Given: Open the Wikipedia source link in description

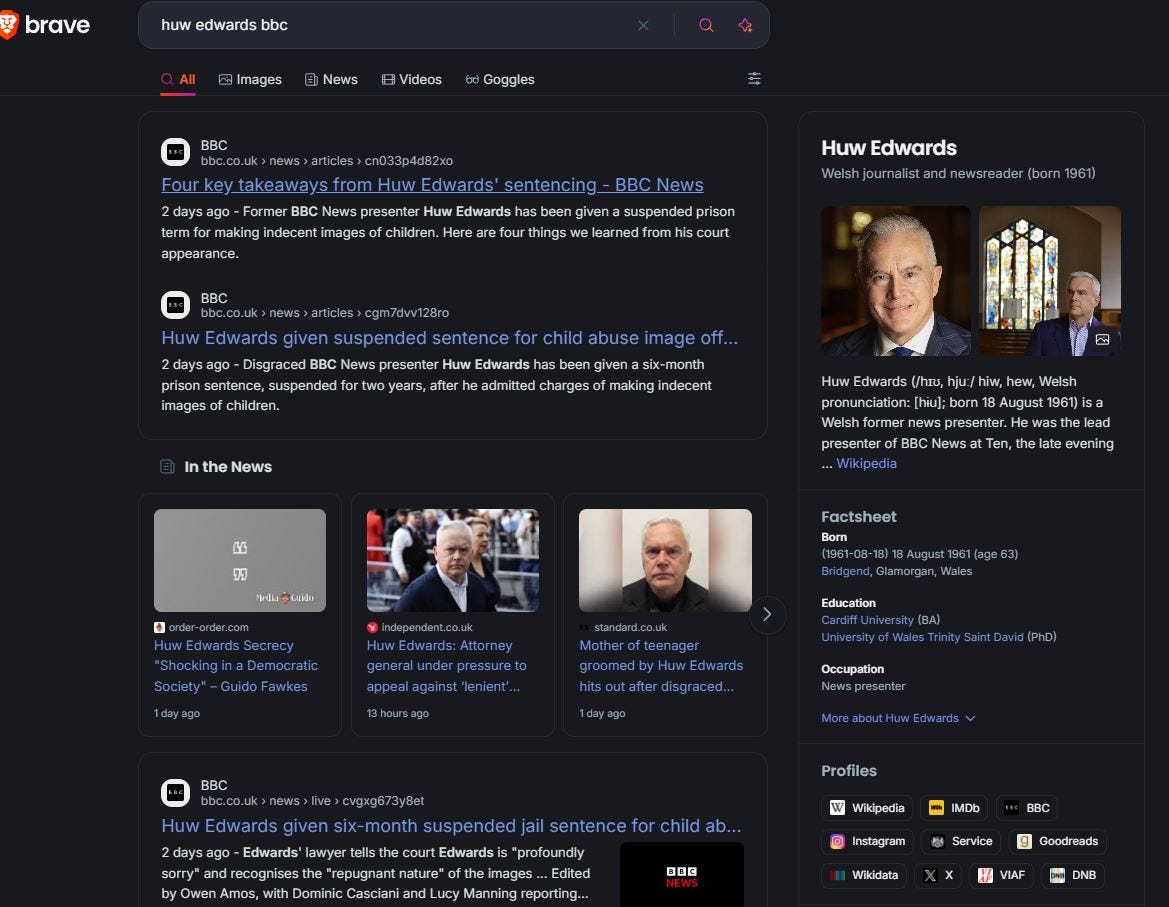Looking at the screenshot, I should 866,463.
